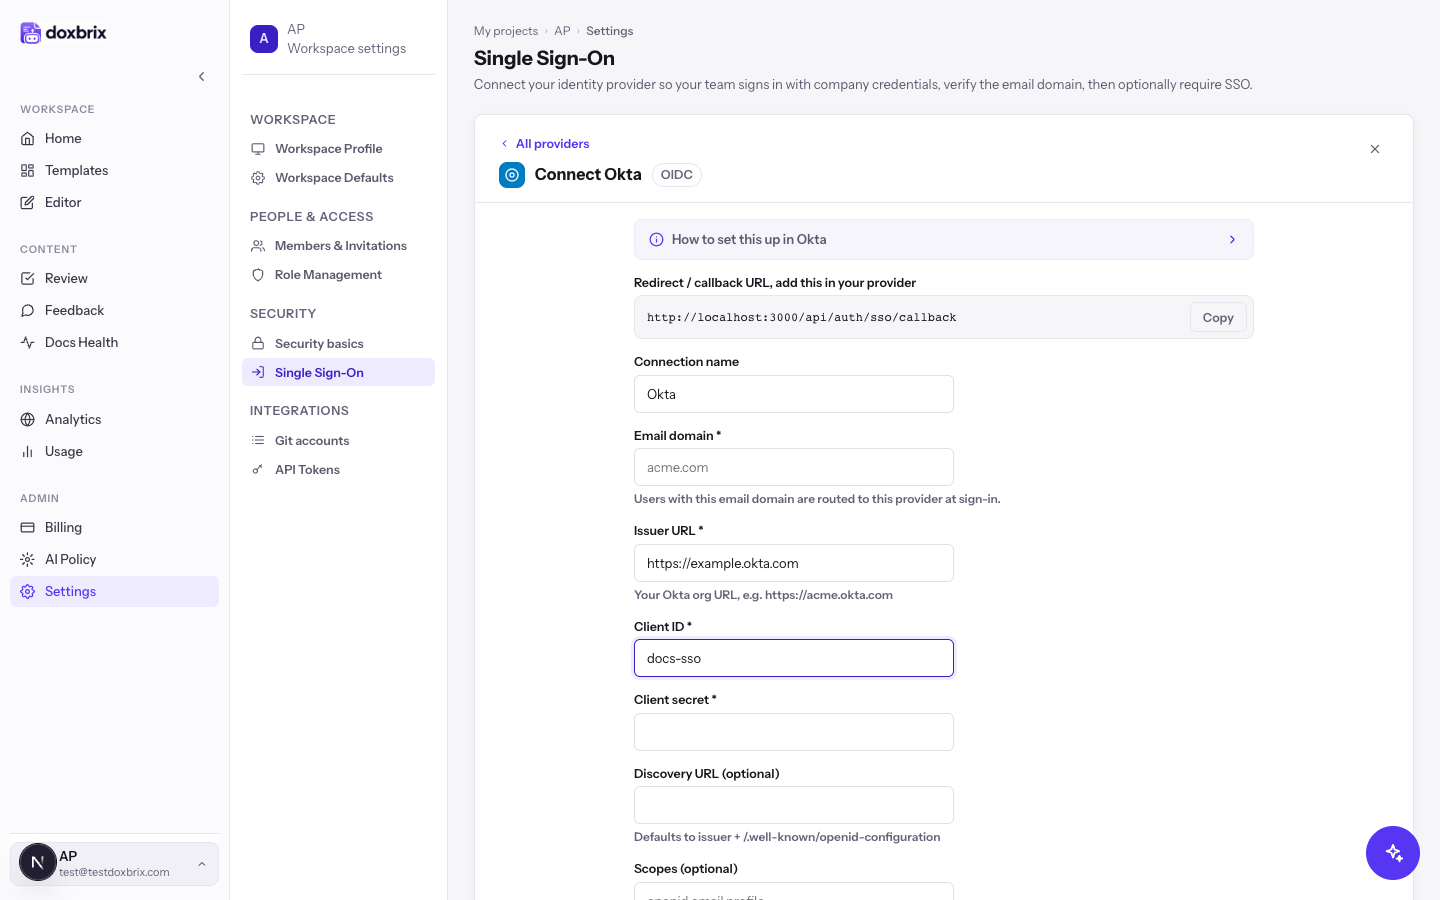Open the AI assistant floating button

pos(1393,853)
